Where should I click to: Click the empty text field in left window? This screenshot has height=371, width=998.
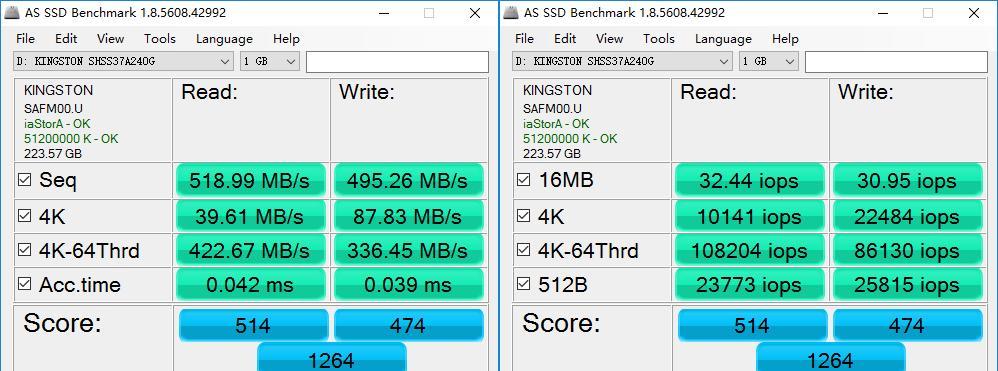(x=397, y=62)
